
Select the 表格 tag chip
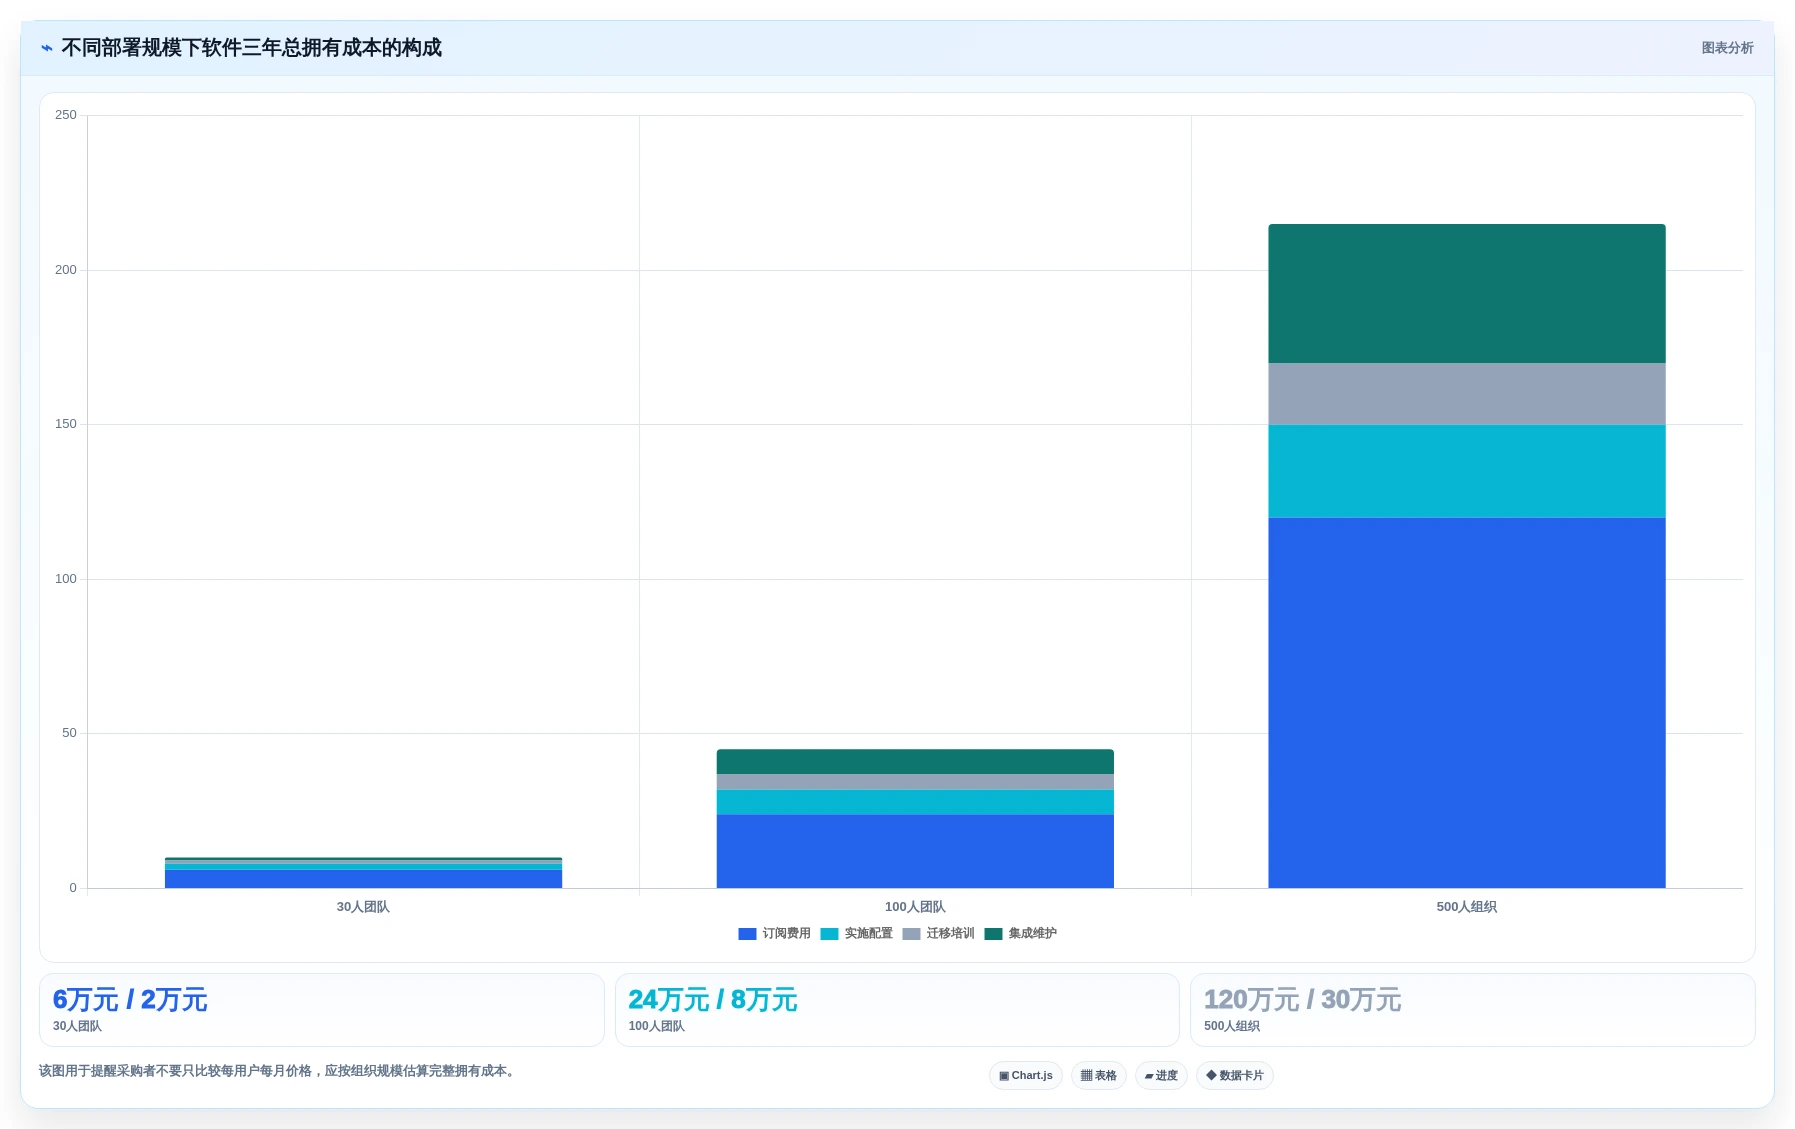pos(1099,1076)
